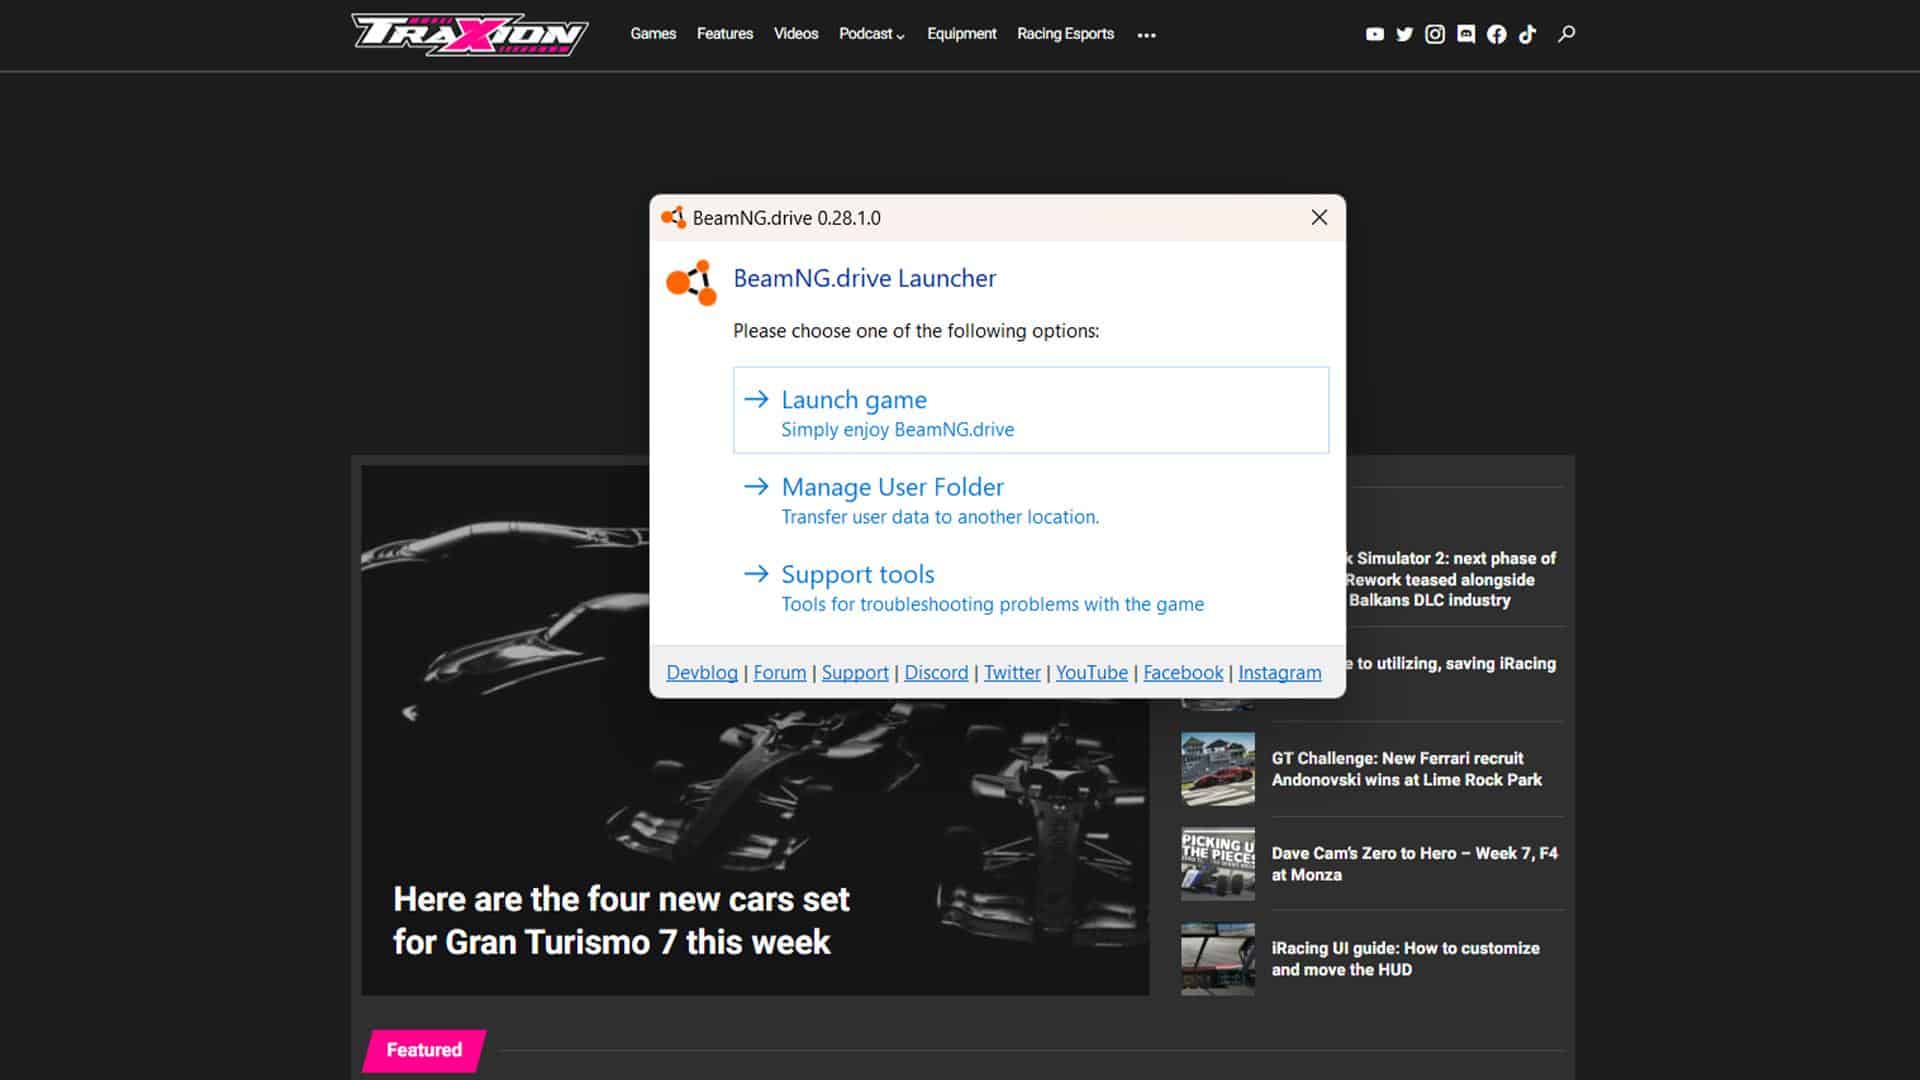Open the three-dot more menu
The width and height of the screenshot is (1920, 1080).
(x=1146, y=35)
